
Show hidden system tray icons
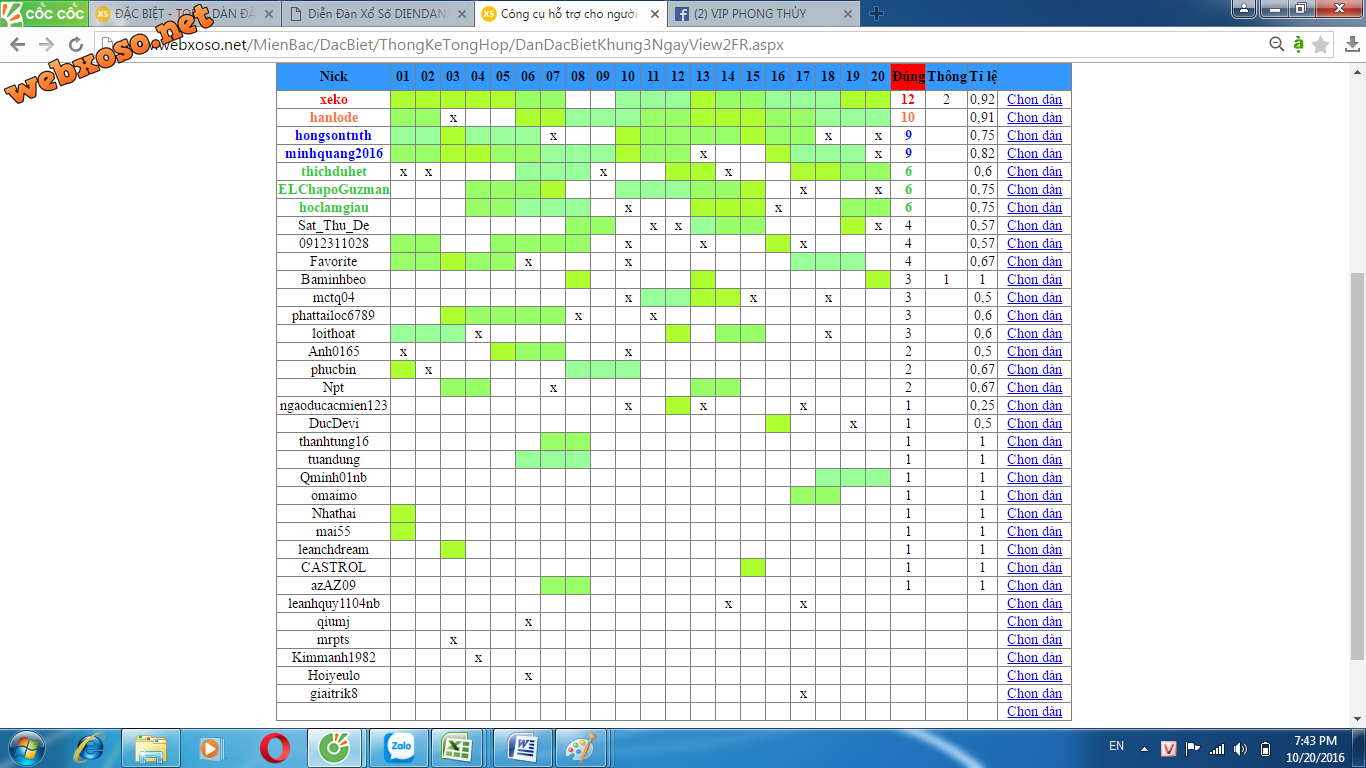point(1145,748)
